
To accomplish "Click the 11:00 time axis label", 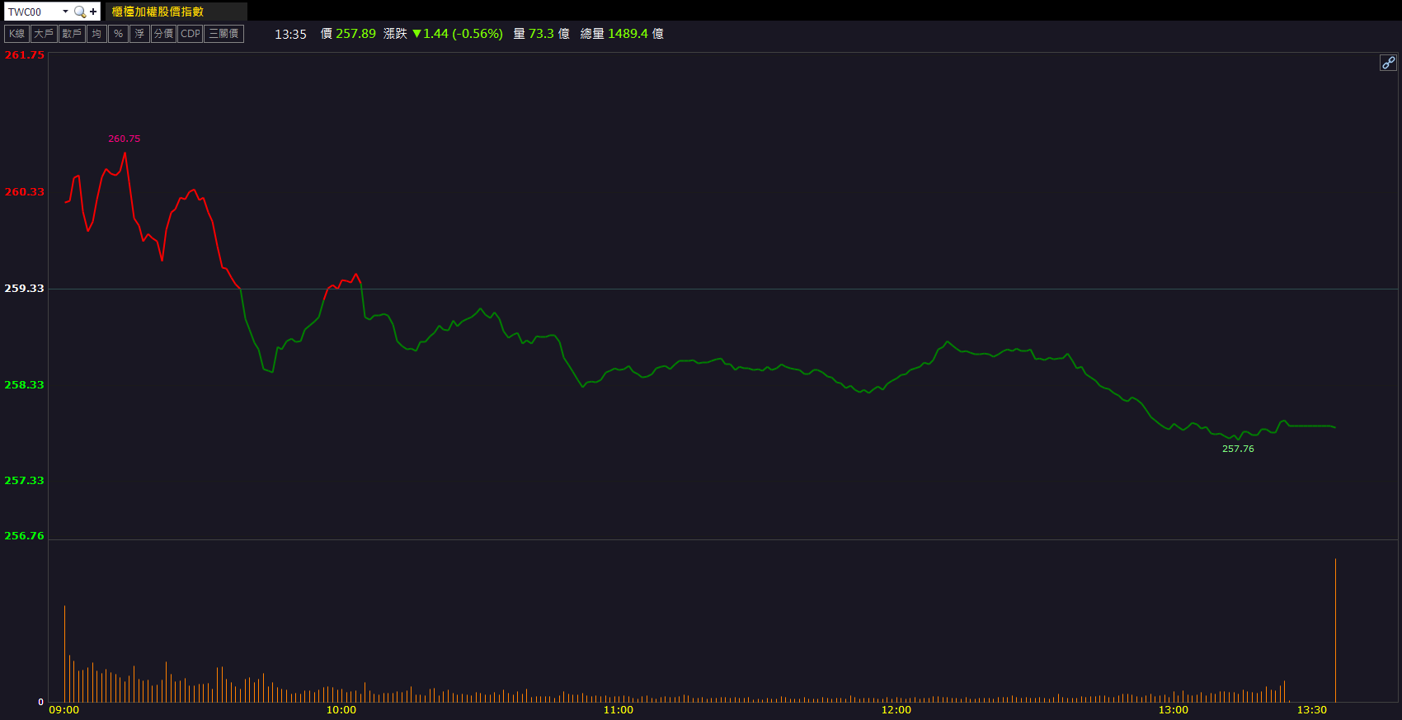I will (619, 710).
